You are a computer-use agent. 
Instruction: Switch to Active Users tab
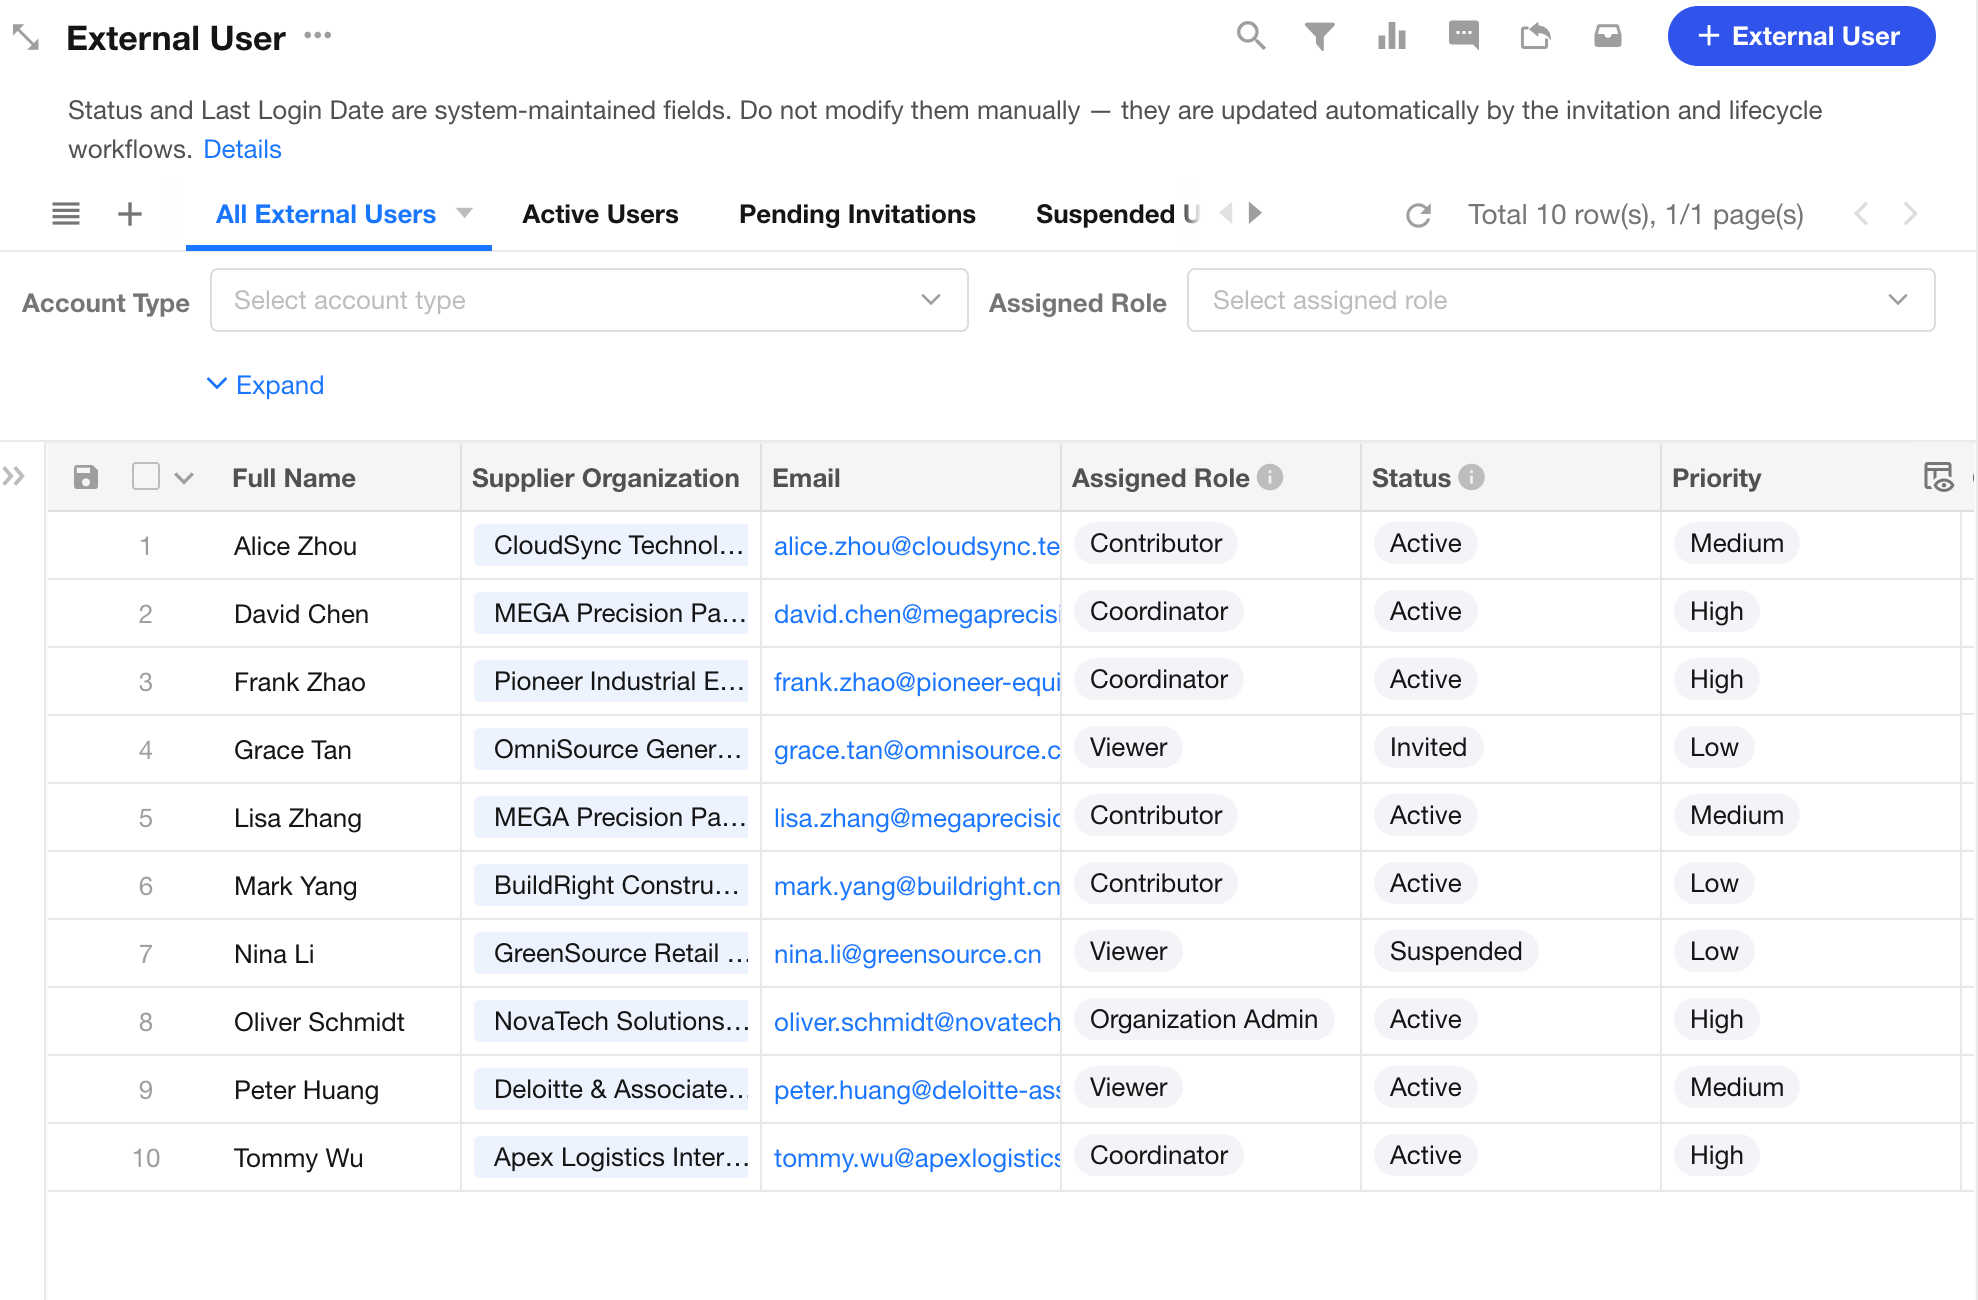click(600, 214)
